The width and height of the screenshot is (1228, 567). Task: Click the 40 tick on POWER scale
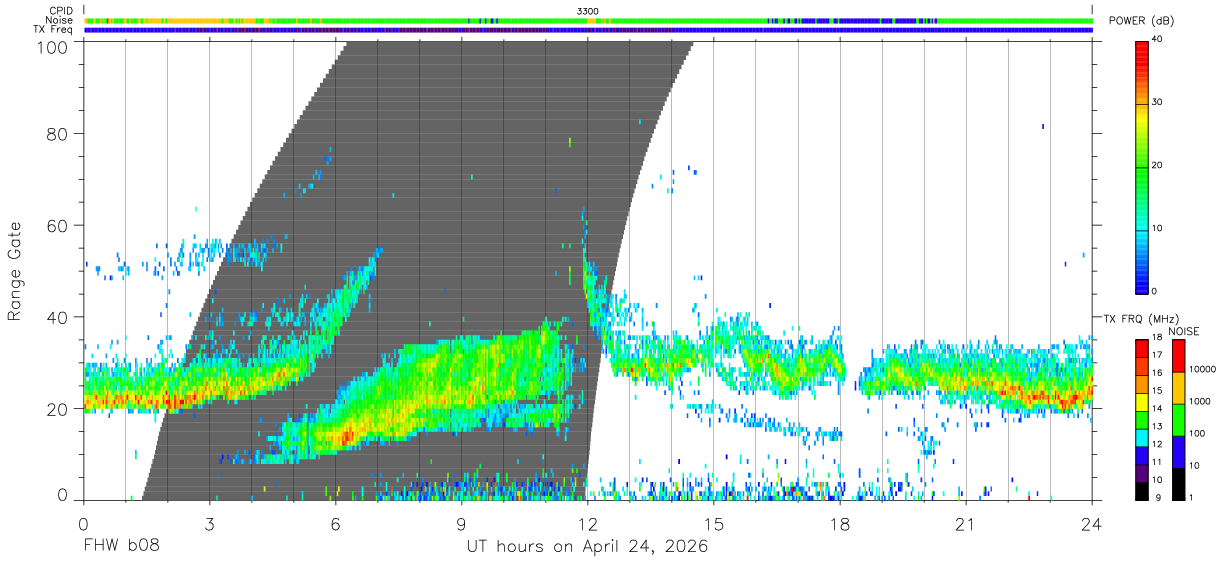pyautogui.click(x=1158, y=40)
